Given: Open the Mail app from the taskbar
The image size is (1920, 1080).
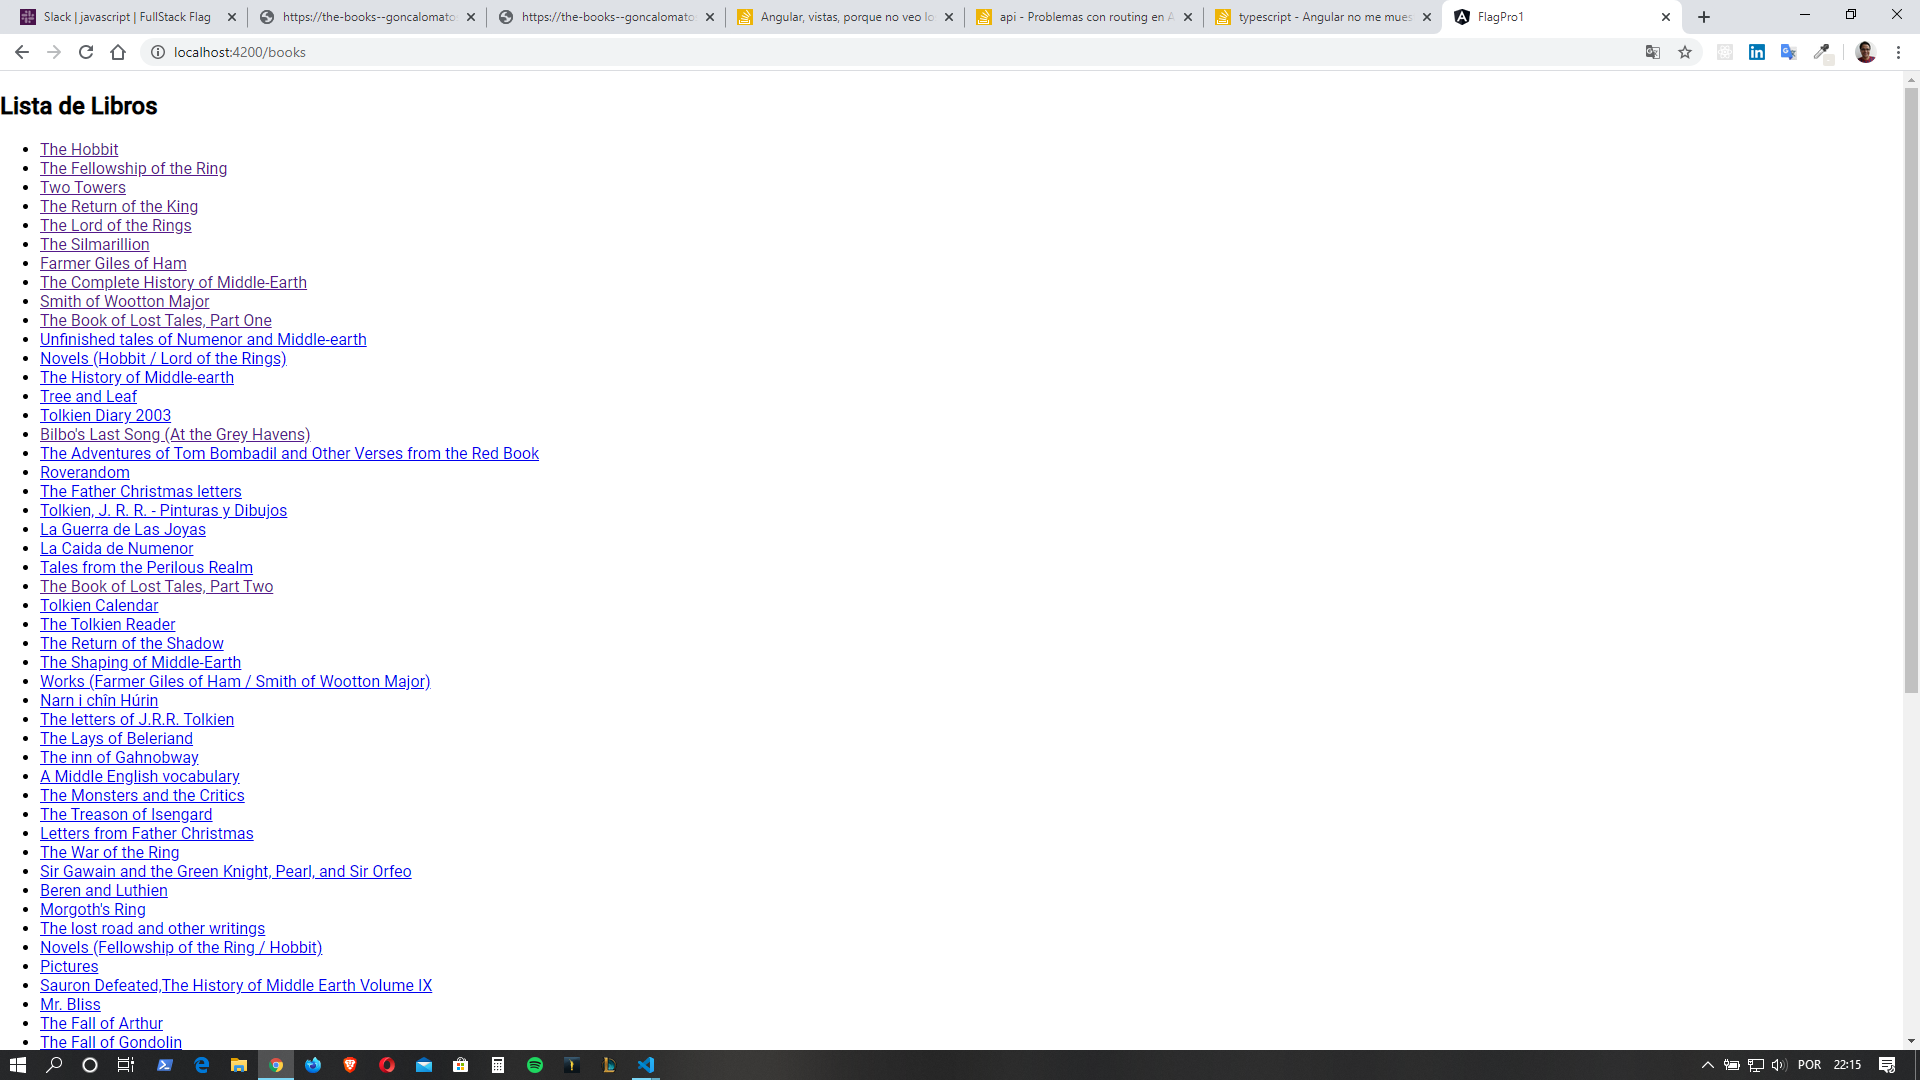Looking at the screenshot, I should click(424, 1065).
